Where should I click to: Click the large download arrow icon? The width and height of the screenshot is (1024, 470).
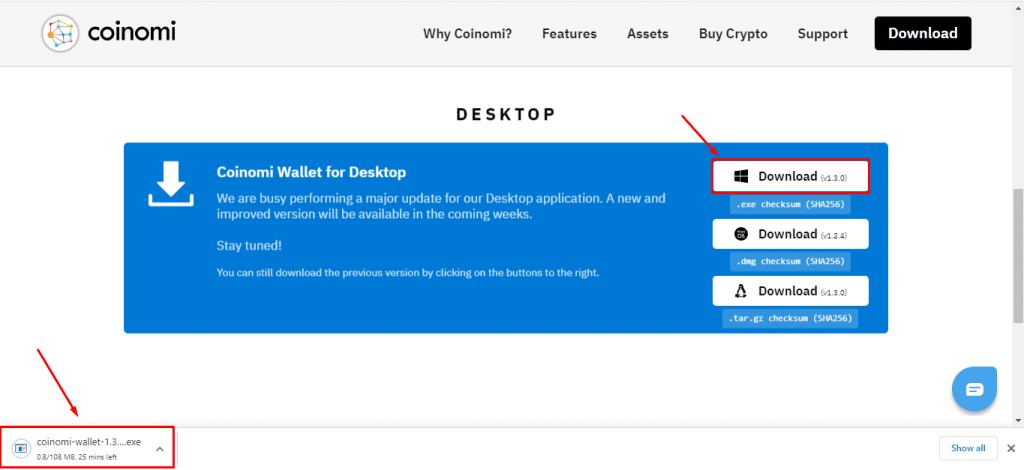[x=170, y=183]
